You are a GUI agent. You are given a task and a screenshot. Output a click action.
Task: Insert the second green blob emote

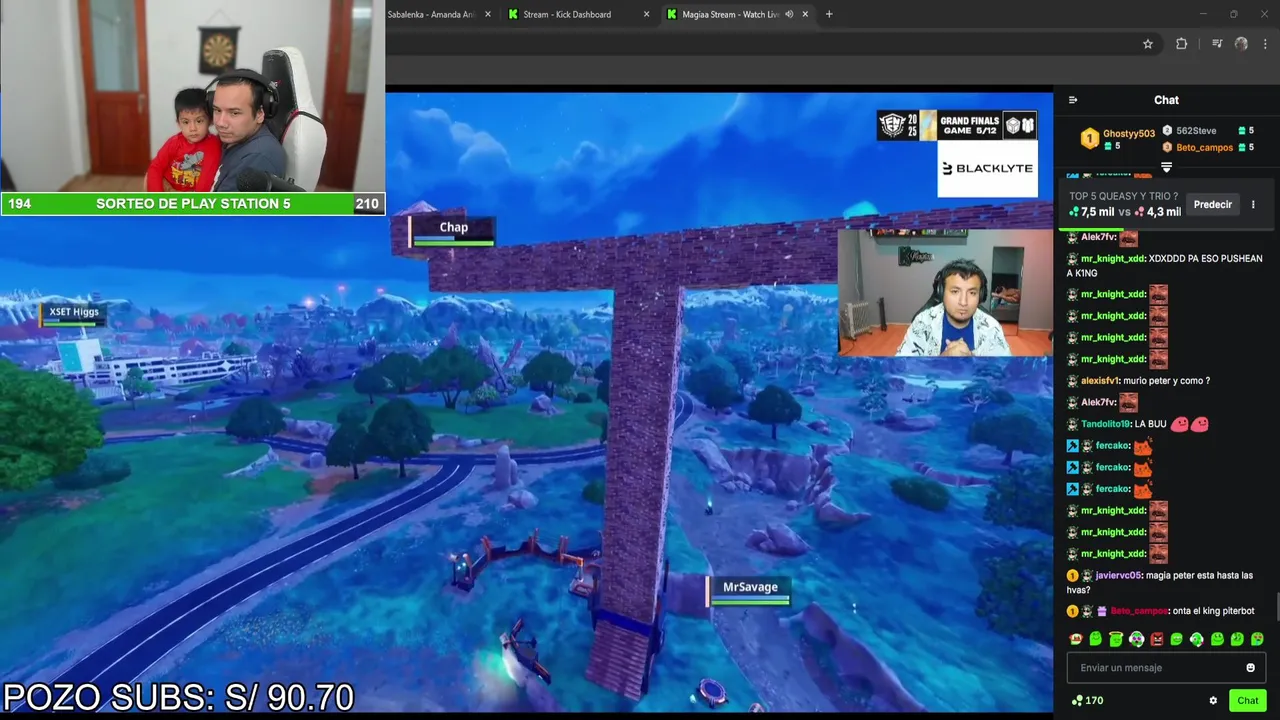pos(1096,639)
